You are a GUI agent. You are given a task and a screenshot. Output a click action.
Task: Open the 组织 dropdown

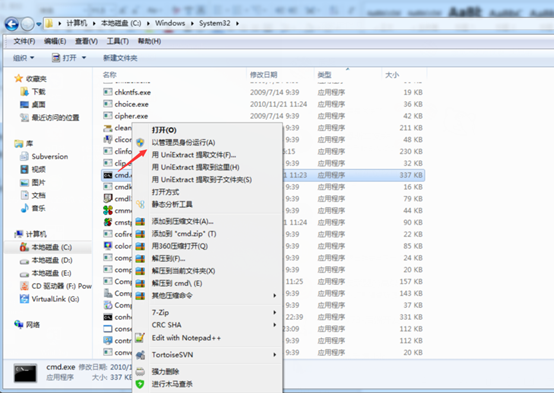click(x=24, y=58)
